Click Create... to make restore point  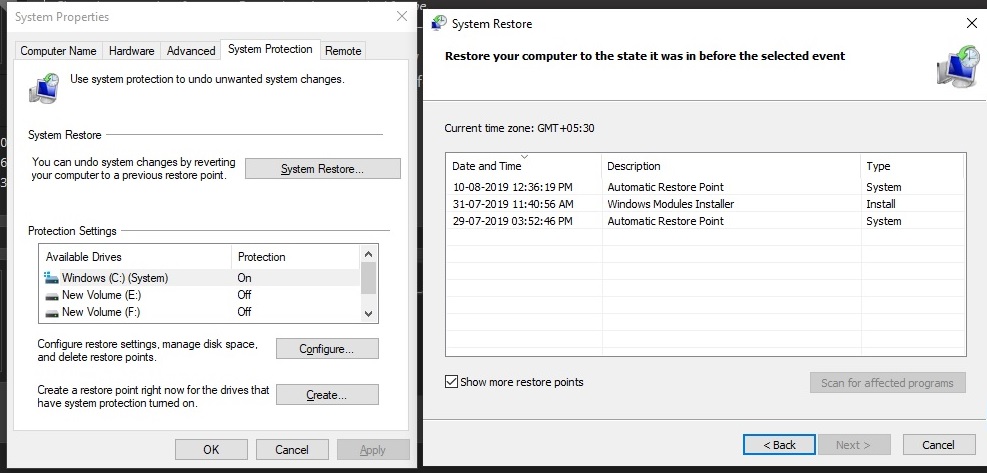(327, 395)
